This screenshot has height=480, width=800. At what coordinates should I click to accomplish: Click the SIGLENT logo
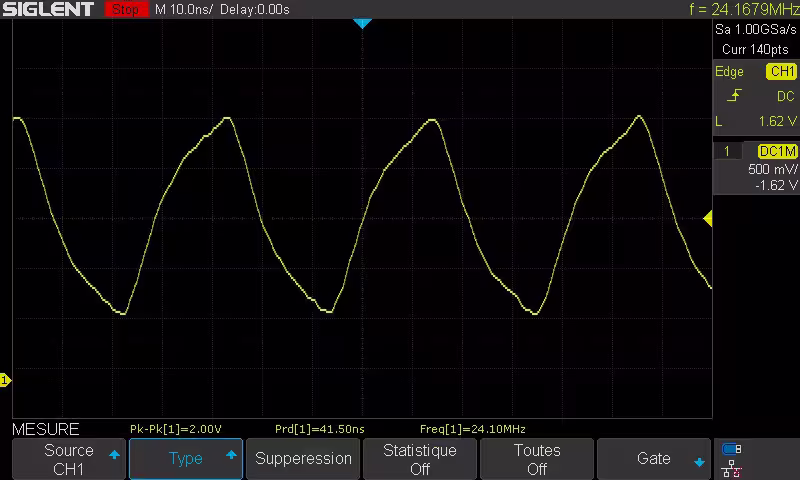(x=48, y=9)
